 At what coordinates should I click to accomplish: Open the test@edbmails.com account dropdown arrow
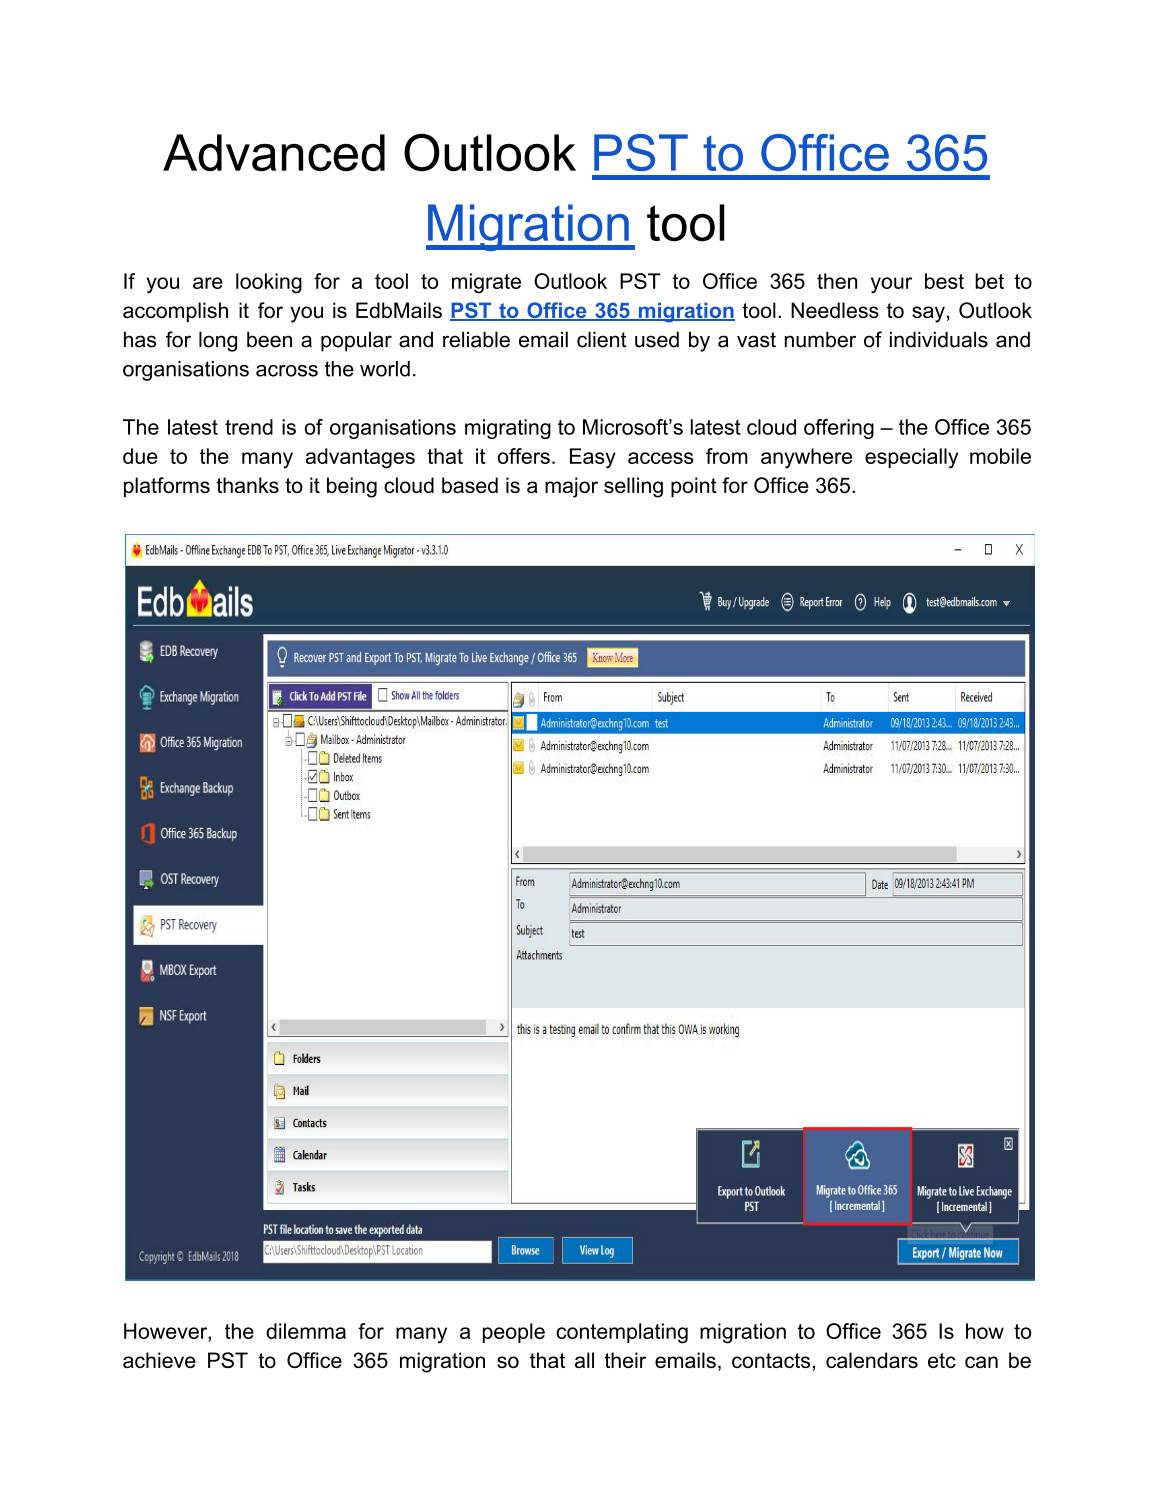(1006, 603)
